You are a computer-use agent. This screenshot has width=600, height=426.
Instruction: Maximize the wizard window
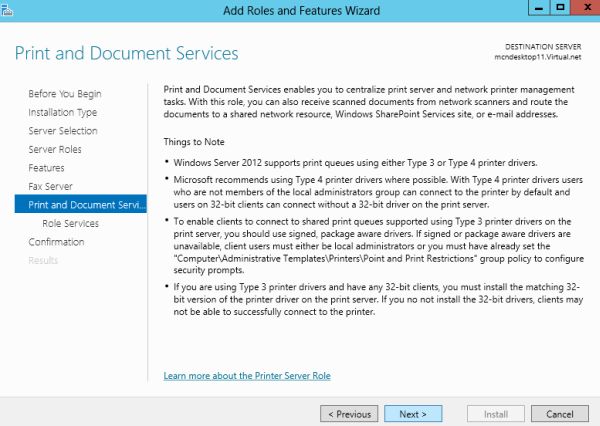560,8
